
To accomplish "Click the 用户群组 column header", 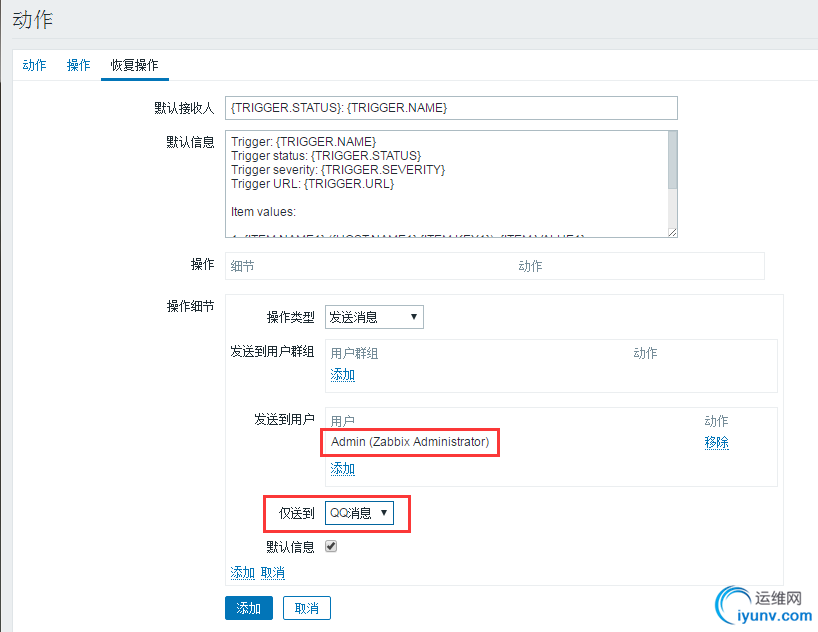I will click(354, 353).
